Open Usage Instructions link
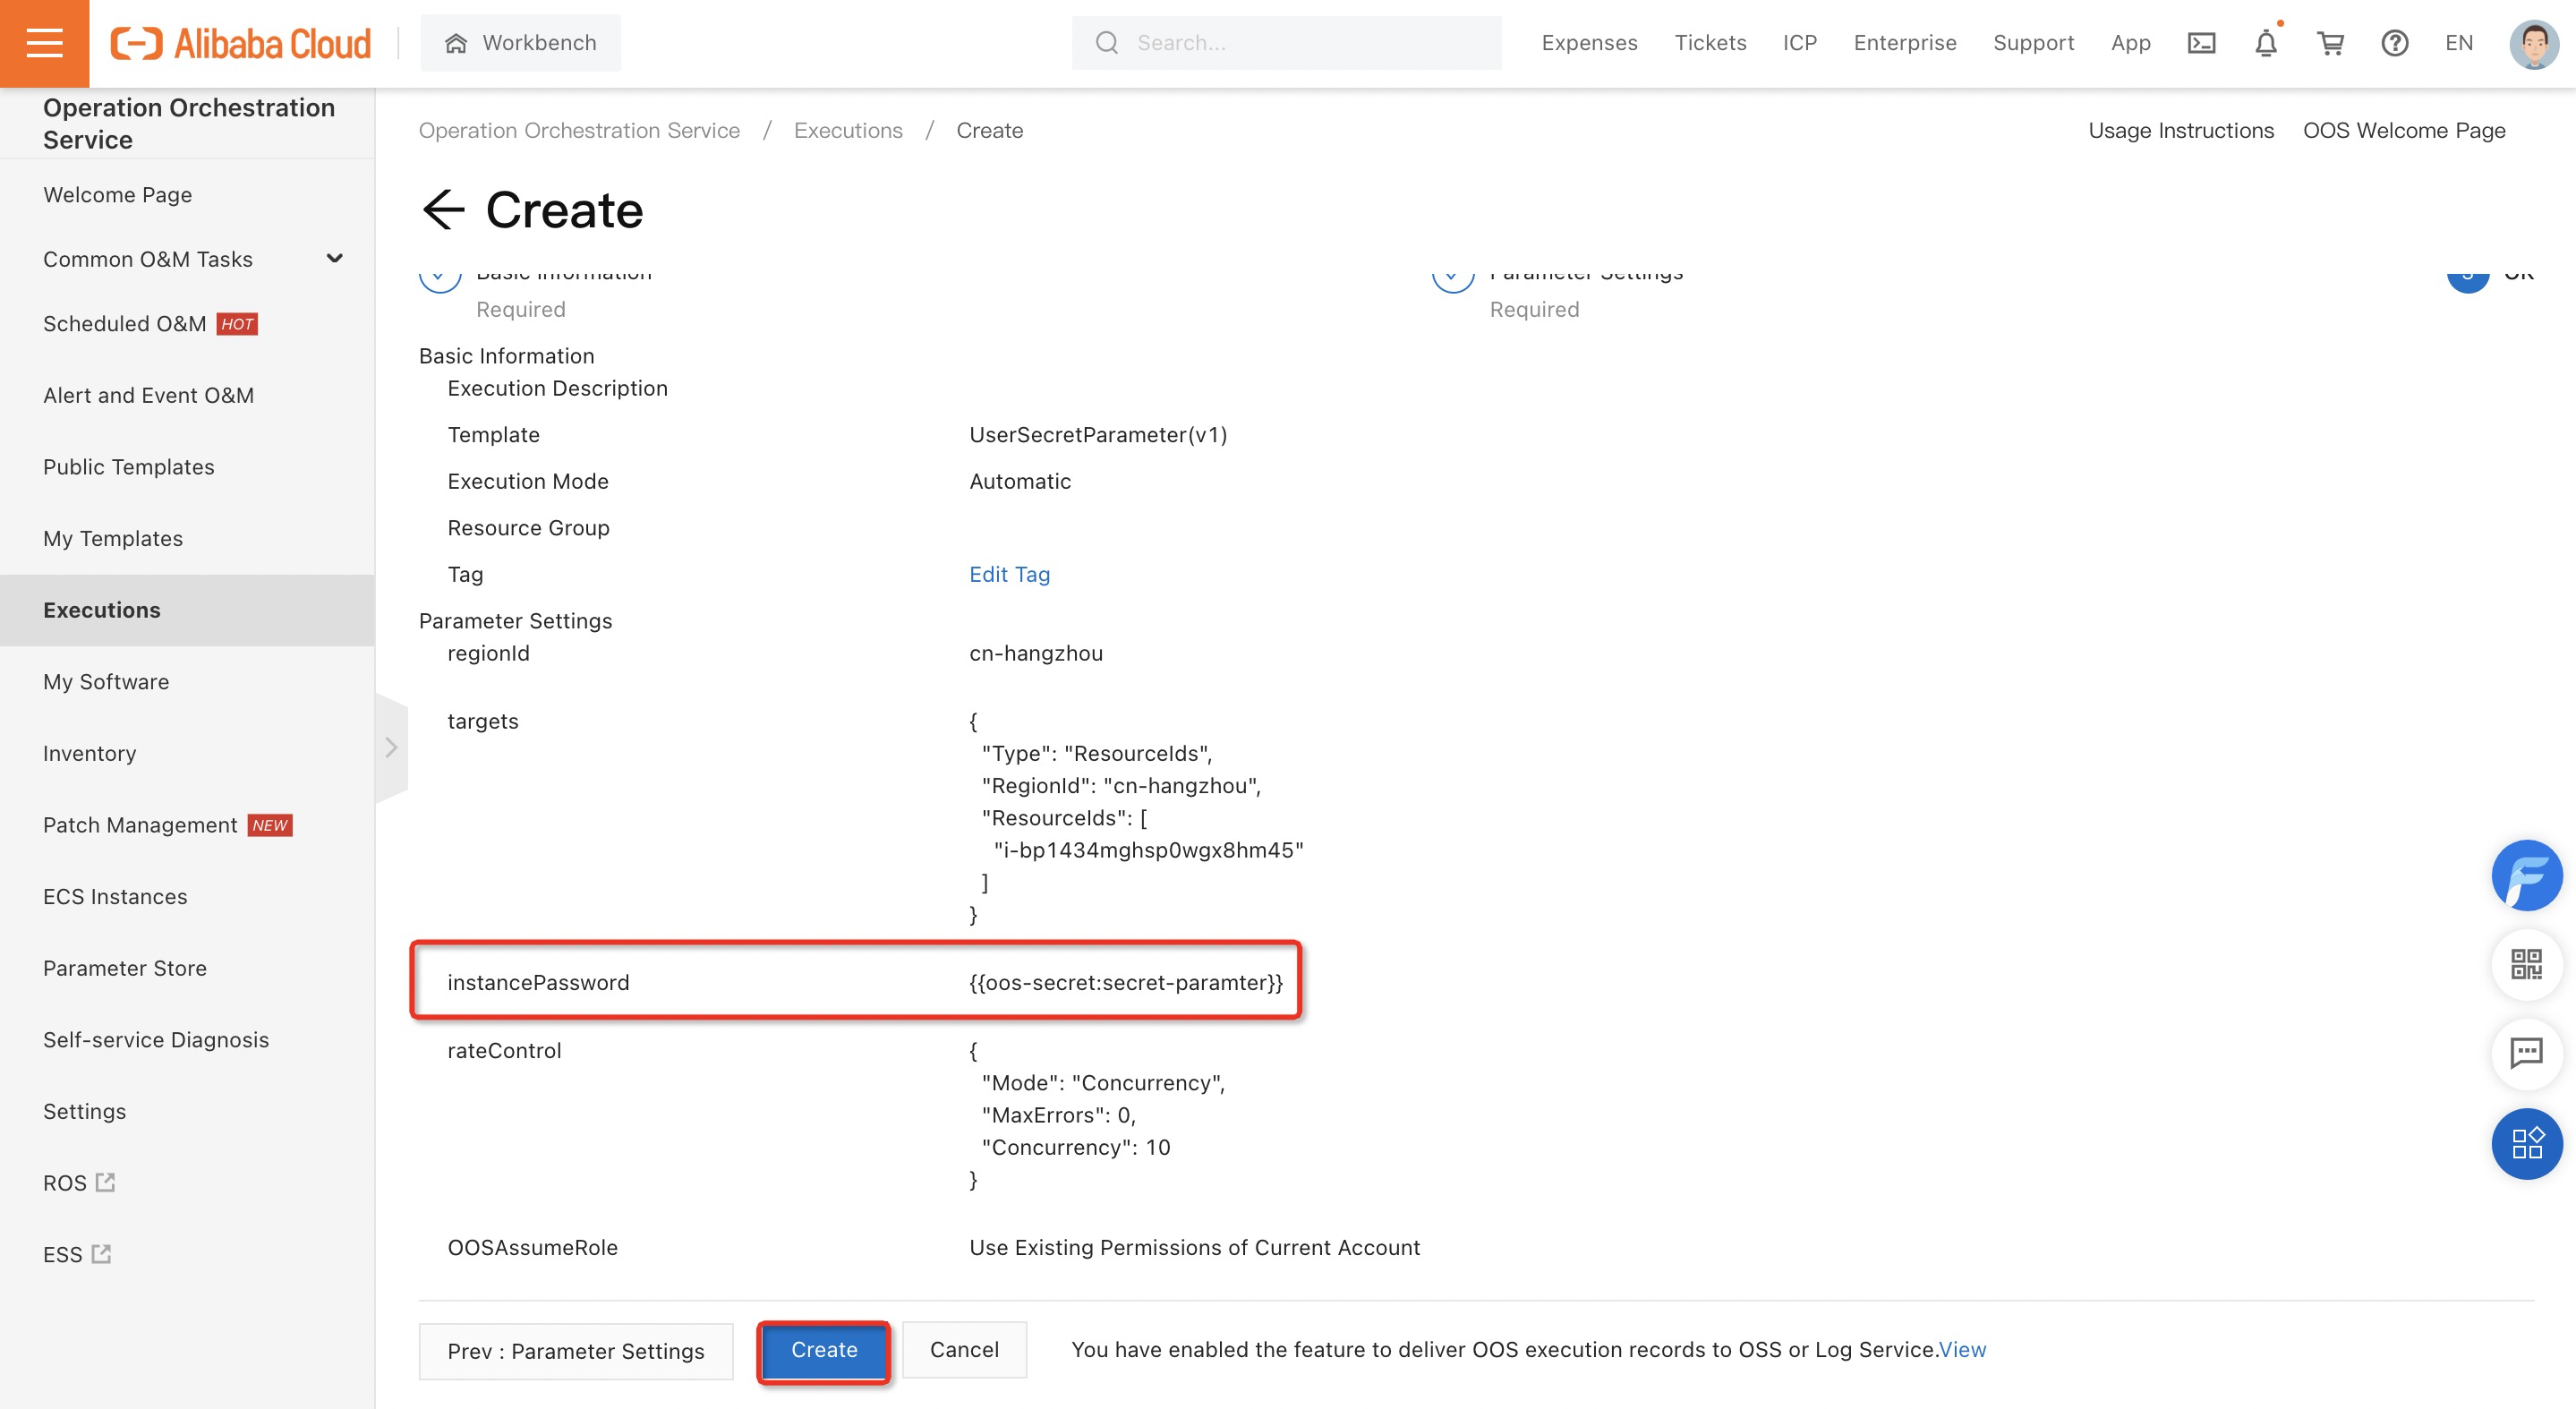2576x1409 pixels. [2180, 131]
